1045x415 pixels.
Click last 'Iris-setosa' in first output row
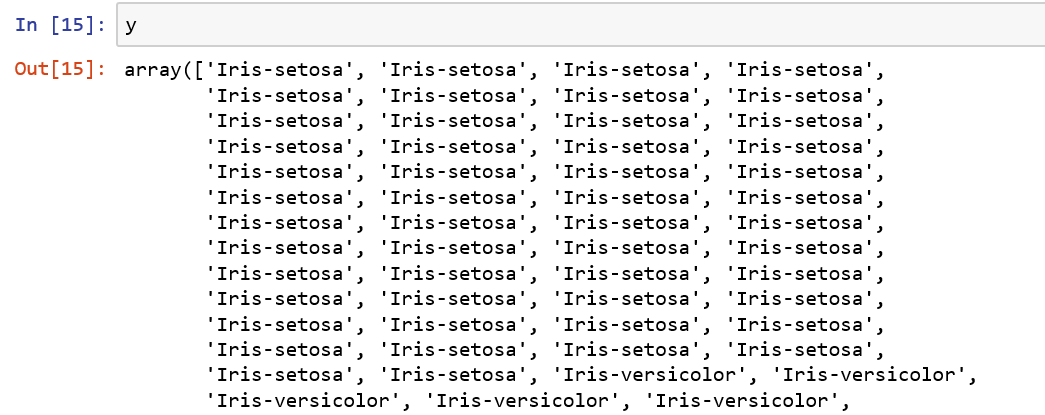click(803, 71)
